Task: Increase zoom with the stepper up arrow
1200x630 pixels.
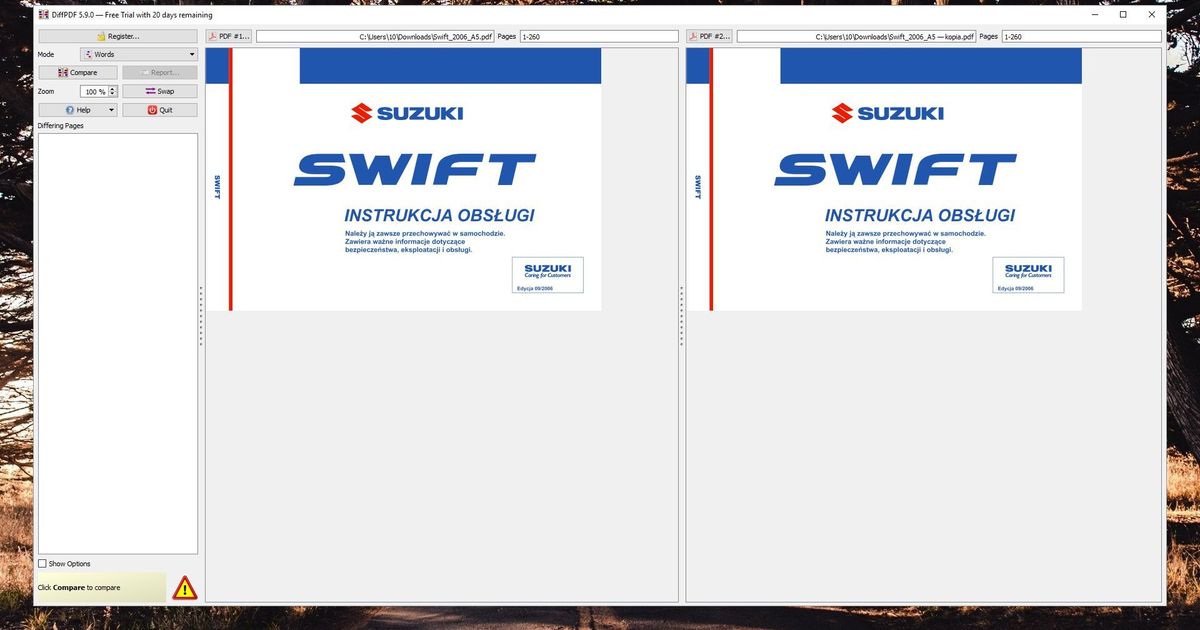Action: click(113, 88)
